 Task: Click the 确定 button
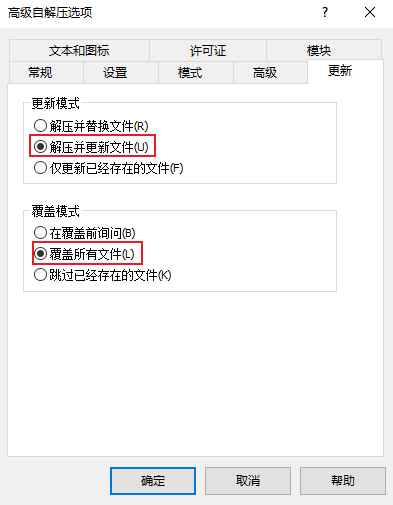click(153, 481)
